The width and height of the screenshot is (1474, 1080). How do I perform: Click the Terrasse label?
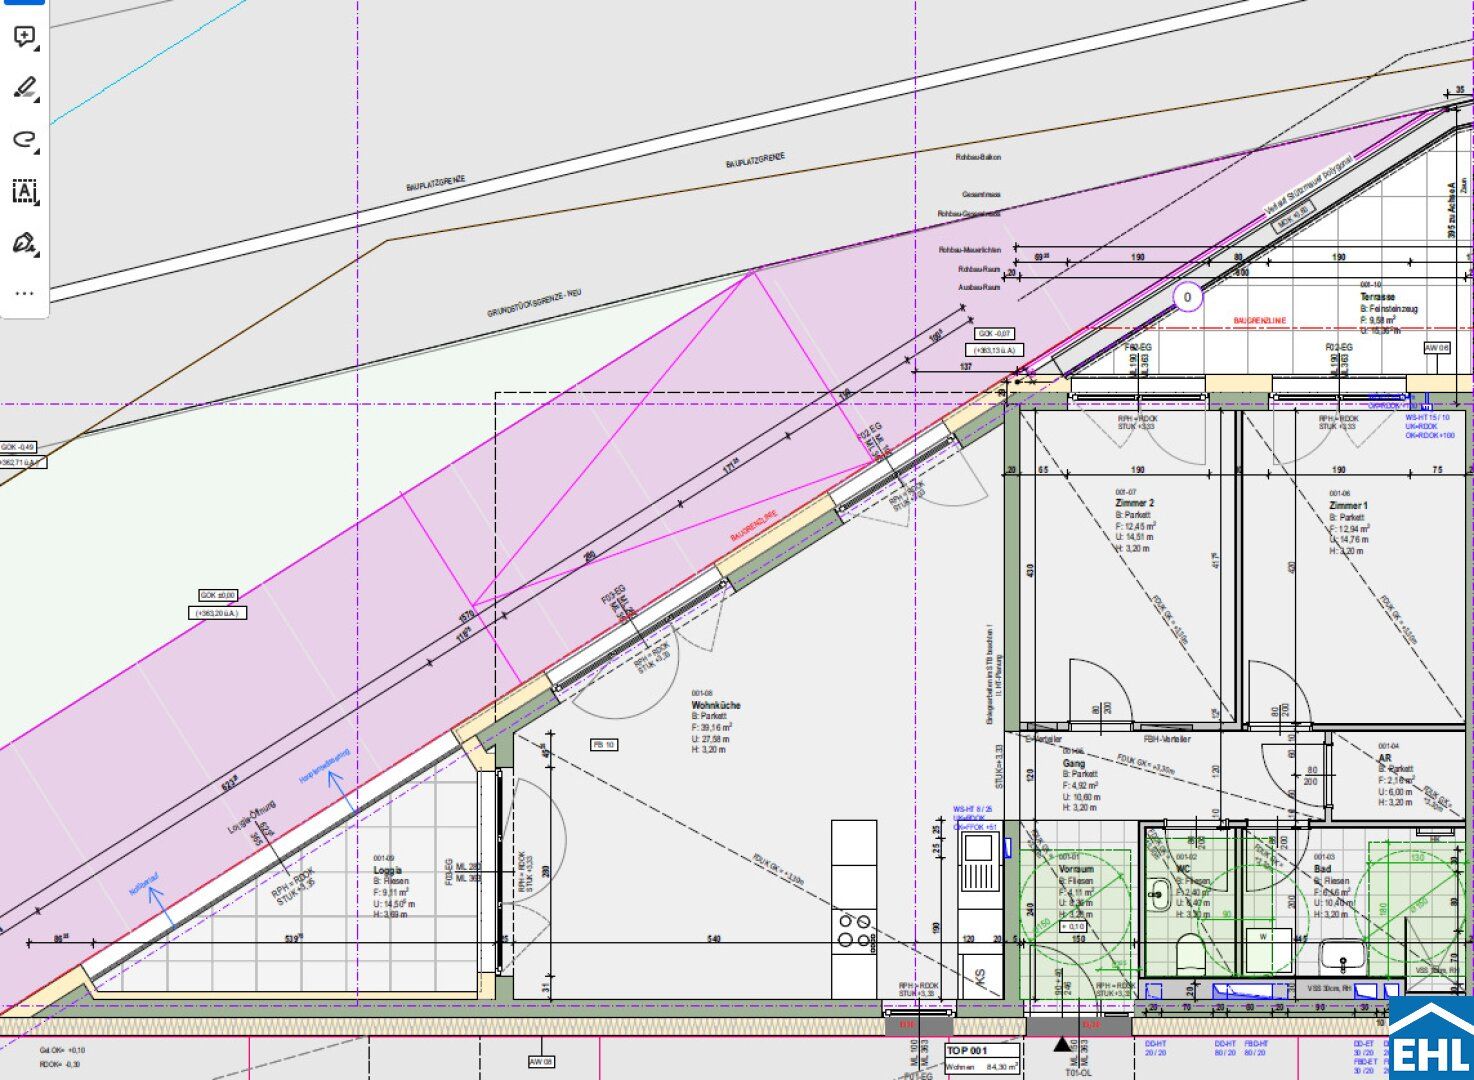[x=1377, y=297]
